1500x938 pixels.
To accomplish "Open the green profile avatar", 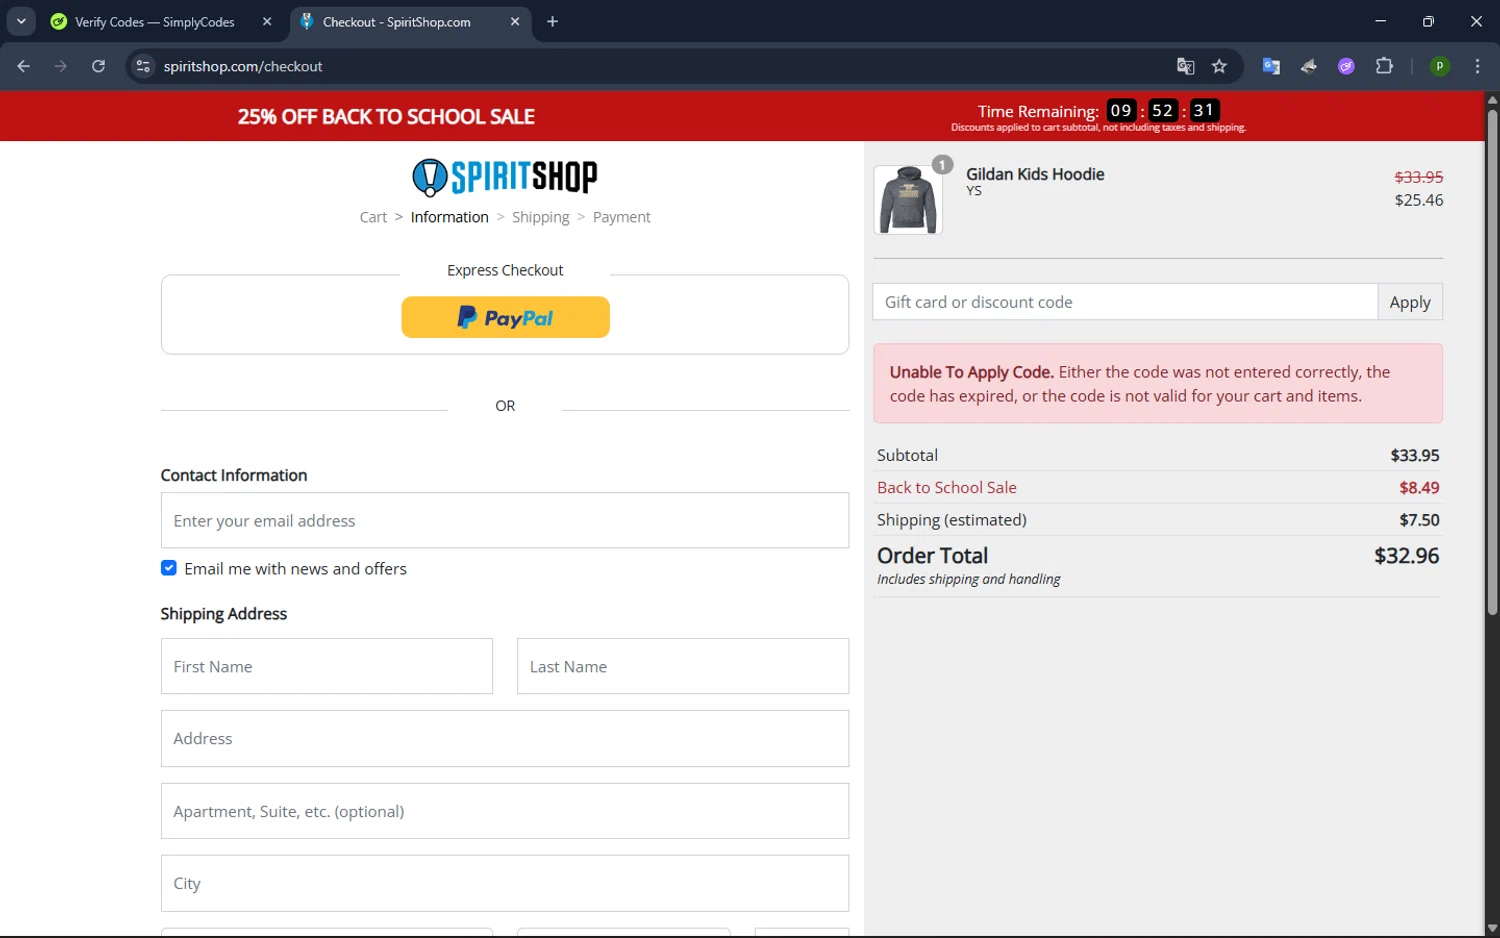I will 1440,66.
